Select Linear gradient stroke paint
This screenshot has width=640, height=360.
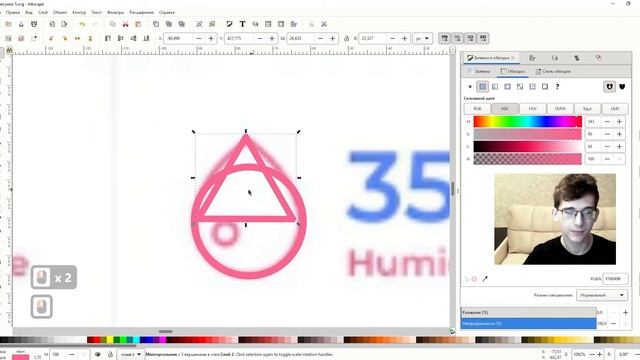tap(495, 87)
